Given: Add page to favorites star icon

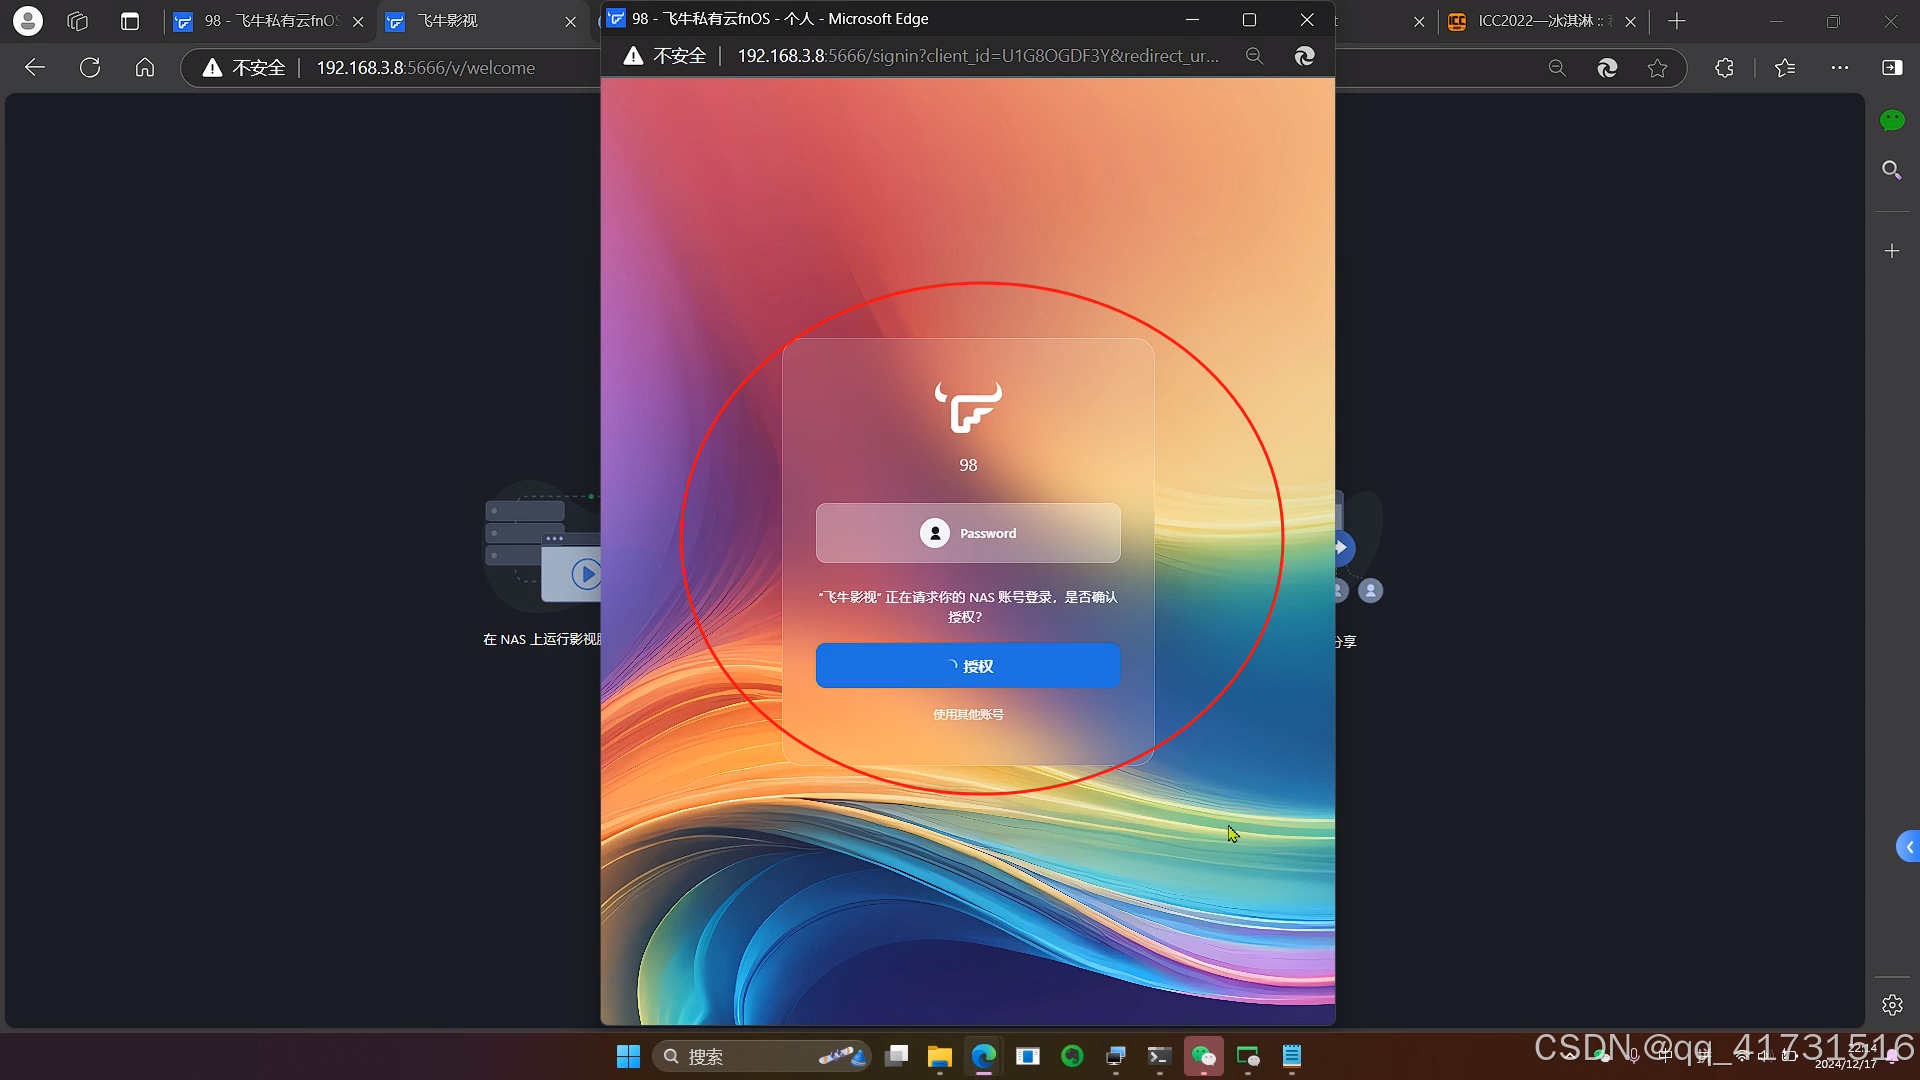Looking at the screenshot, I should point(1657,68).
